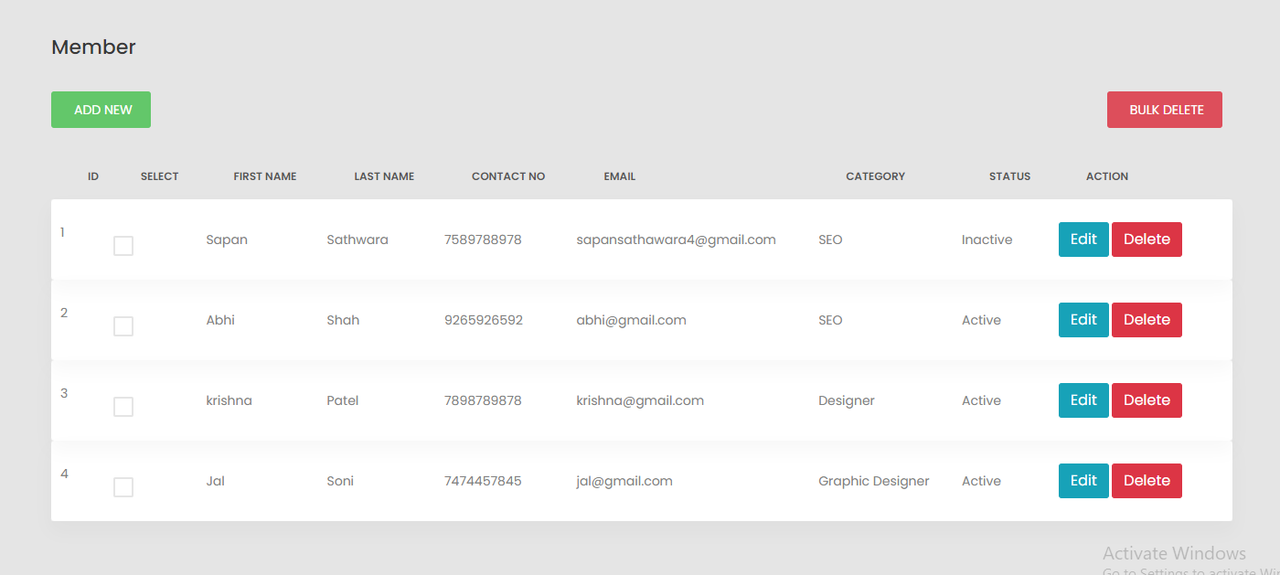Click ID number 2 in Abhi's row

click(64, 312)
